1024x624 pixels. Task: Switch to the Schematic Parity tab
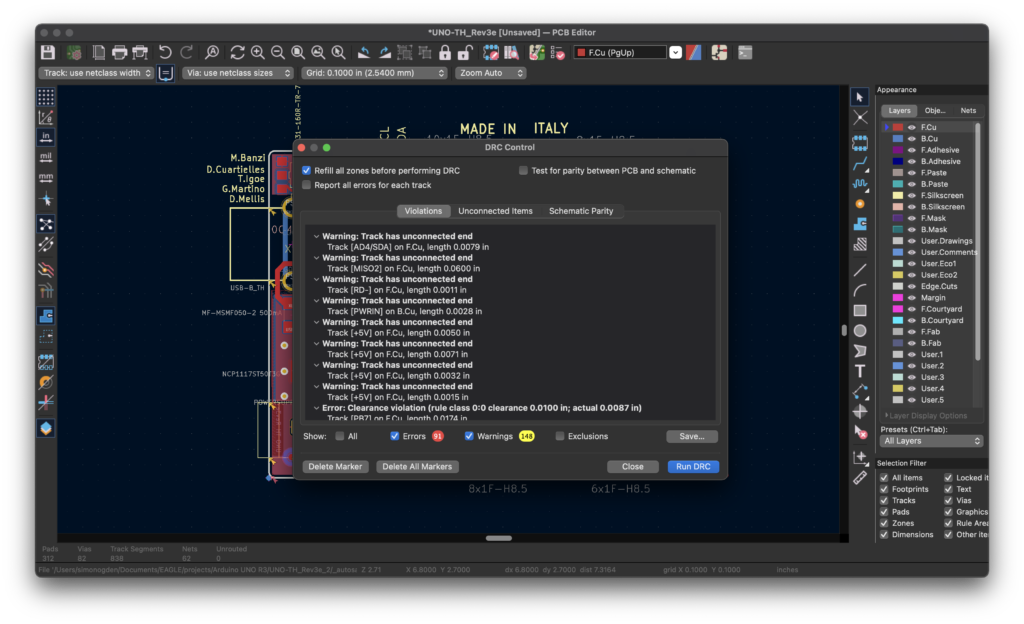(581, 211)
